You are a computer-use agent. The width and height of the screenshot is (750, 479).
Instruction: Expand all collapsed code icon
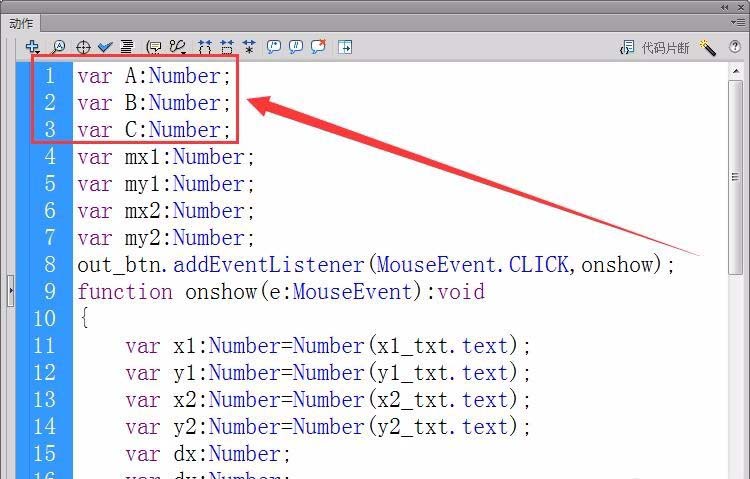(x=249, y=47)
